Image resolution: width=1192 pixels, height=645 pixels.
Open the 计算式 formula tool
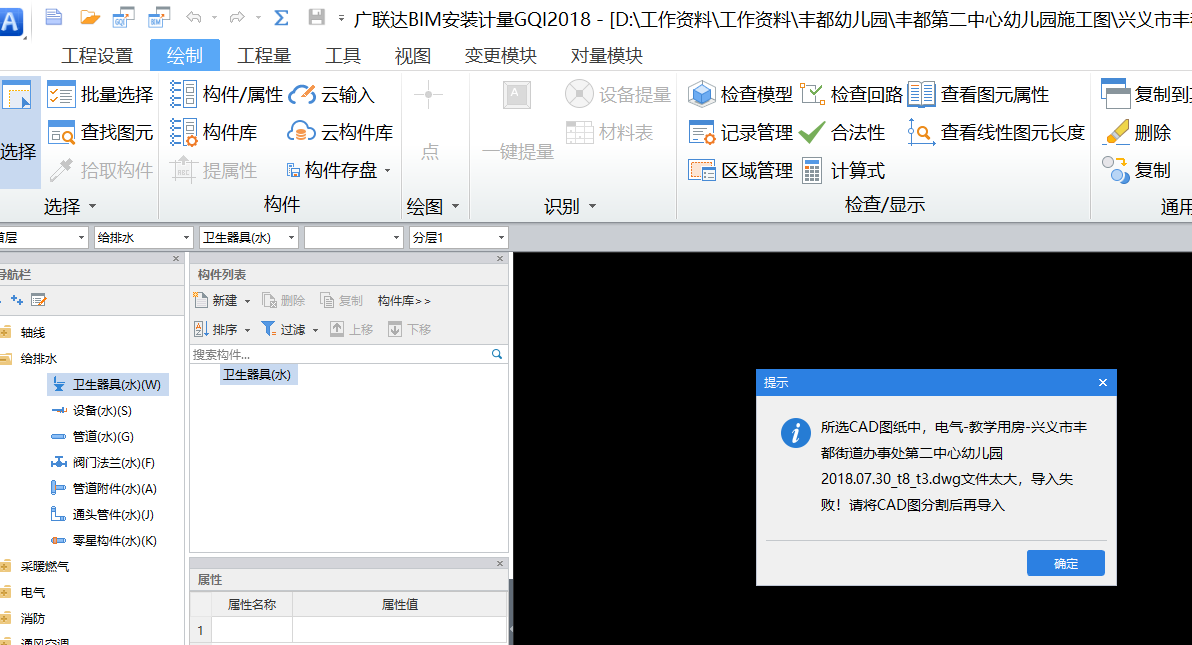point(844,170)
